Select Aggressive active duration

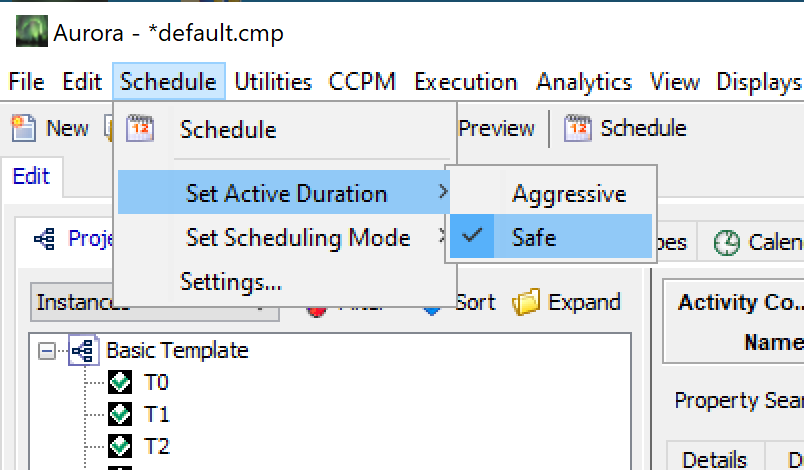tap(568, 193)
